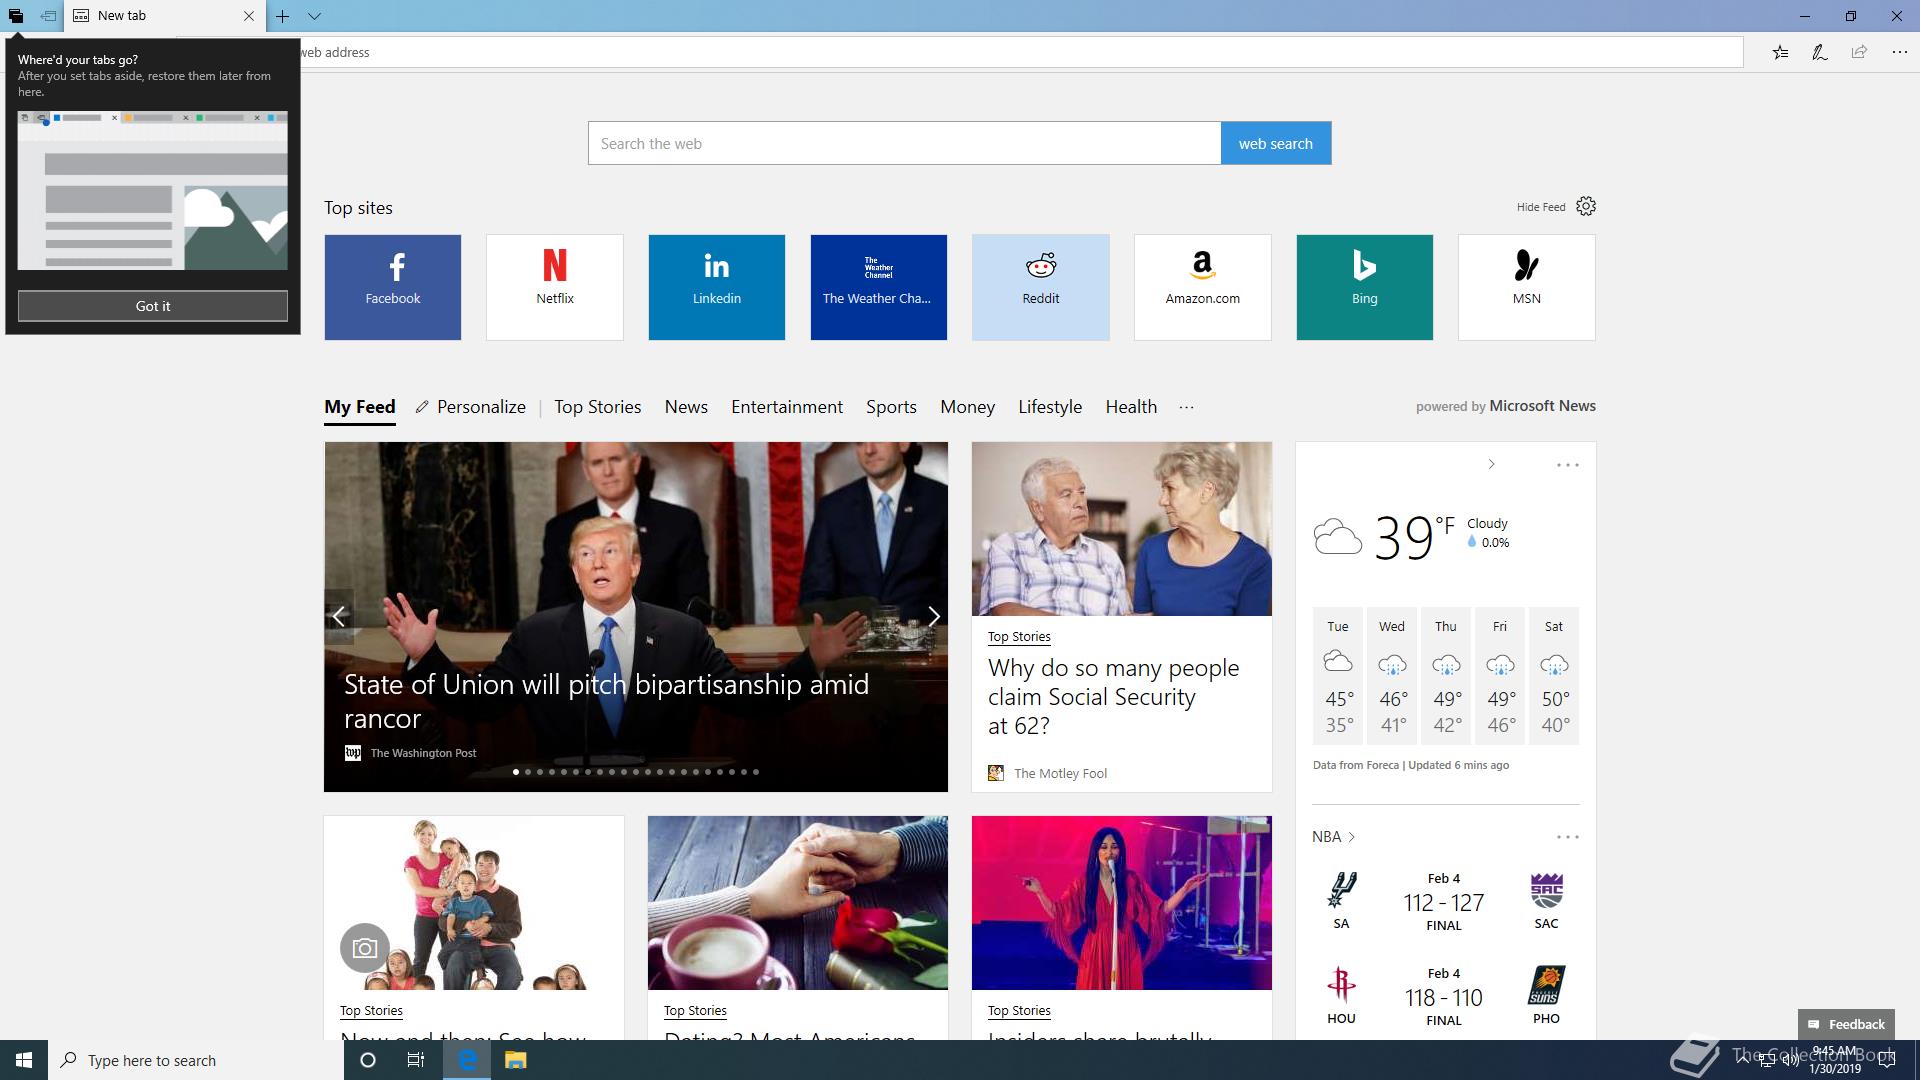Click the Add notes pen icon

click(1819, 53)
